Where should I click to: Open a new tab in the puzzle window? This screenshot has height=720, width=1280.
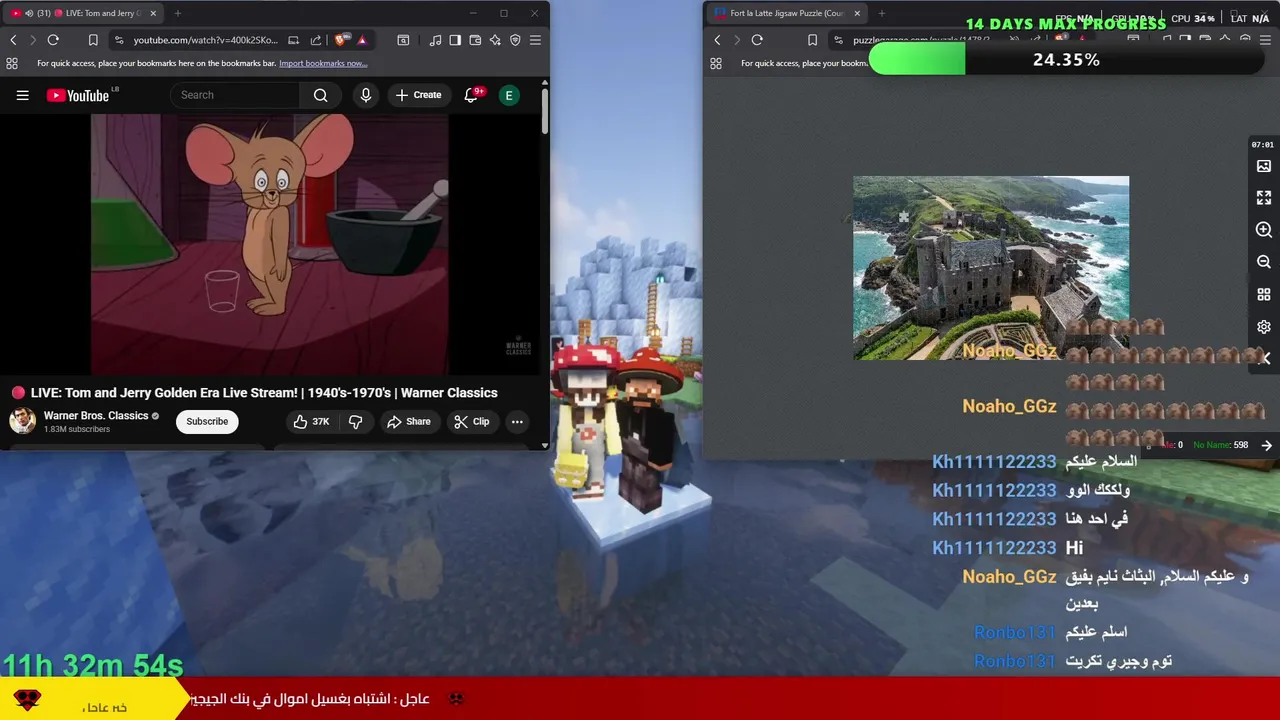[x=882, y=13]
